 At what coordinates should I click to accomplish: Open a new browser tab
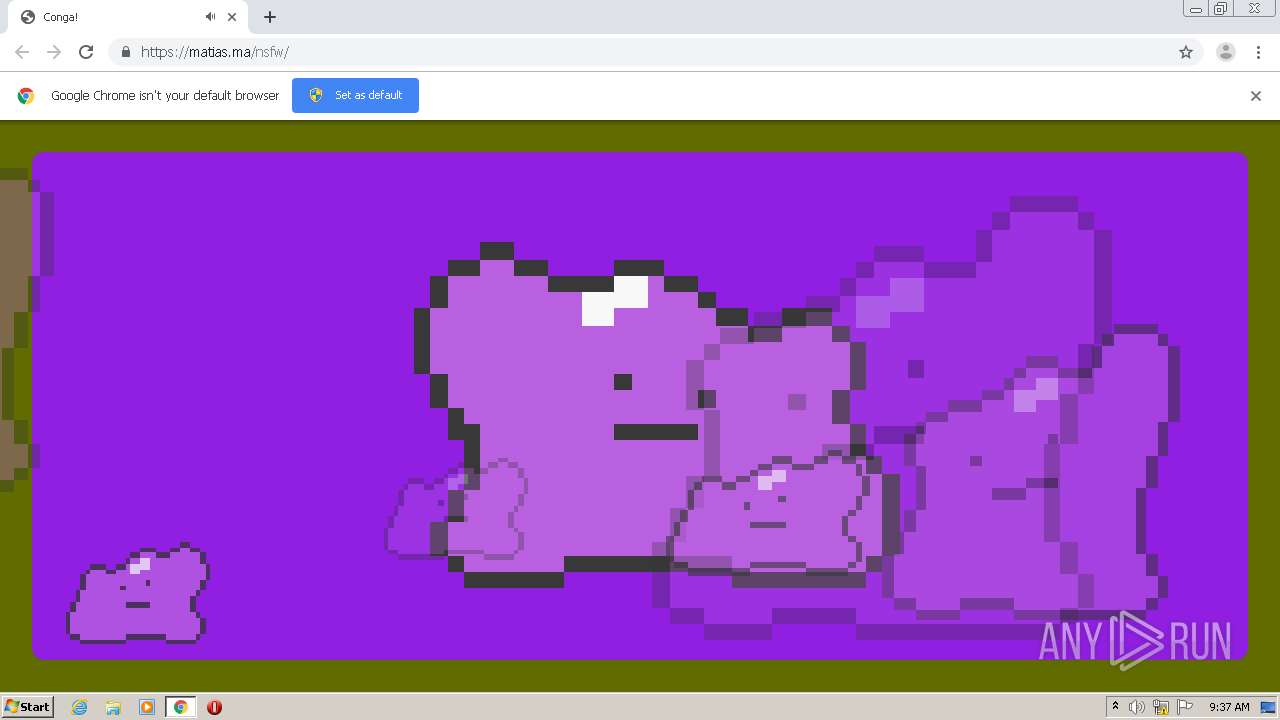(270, 17)
